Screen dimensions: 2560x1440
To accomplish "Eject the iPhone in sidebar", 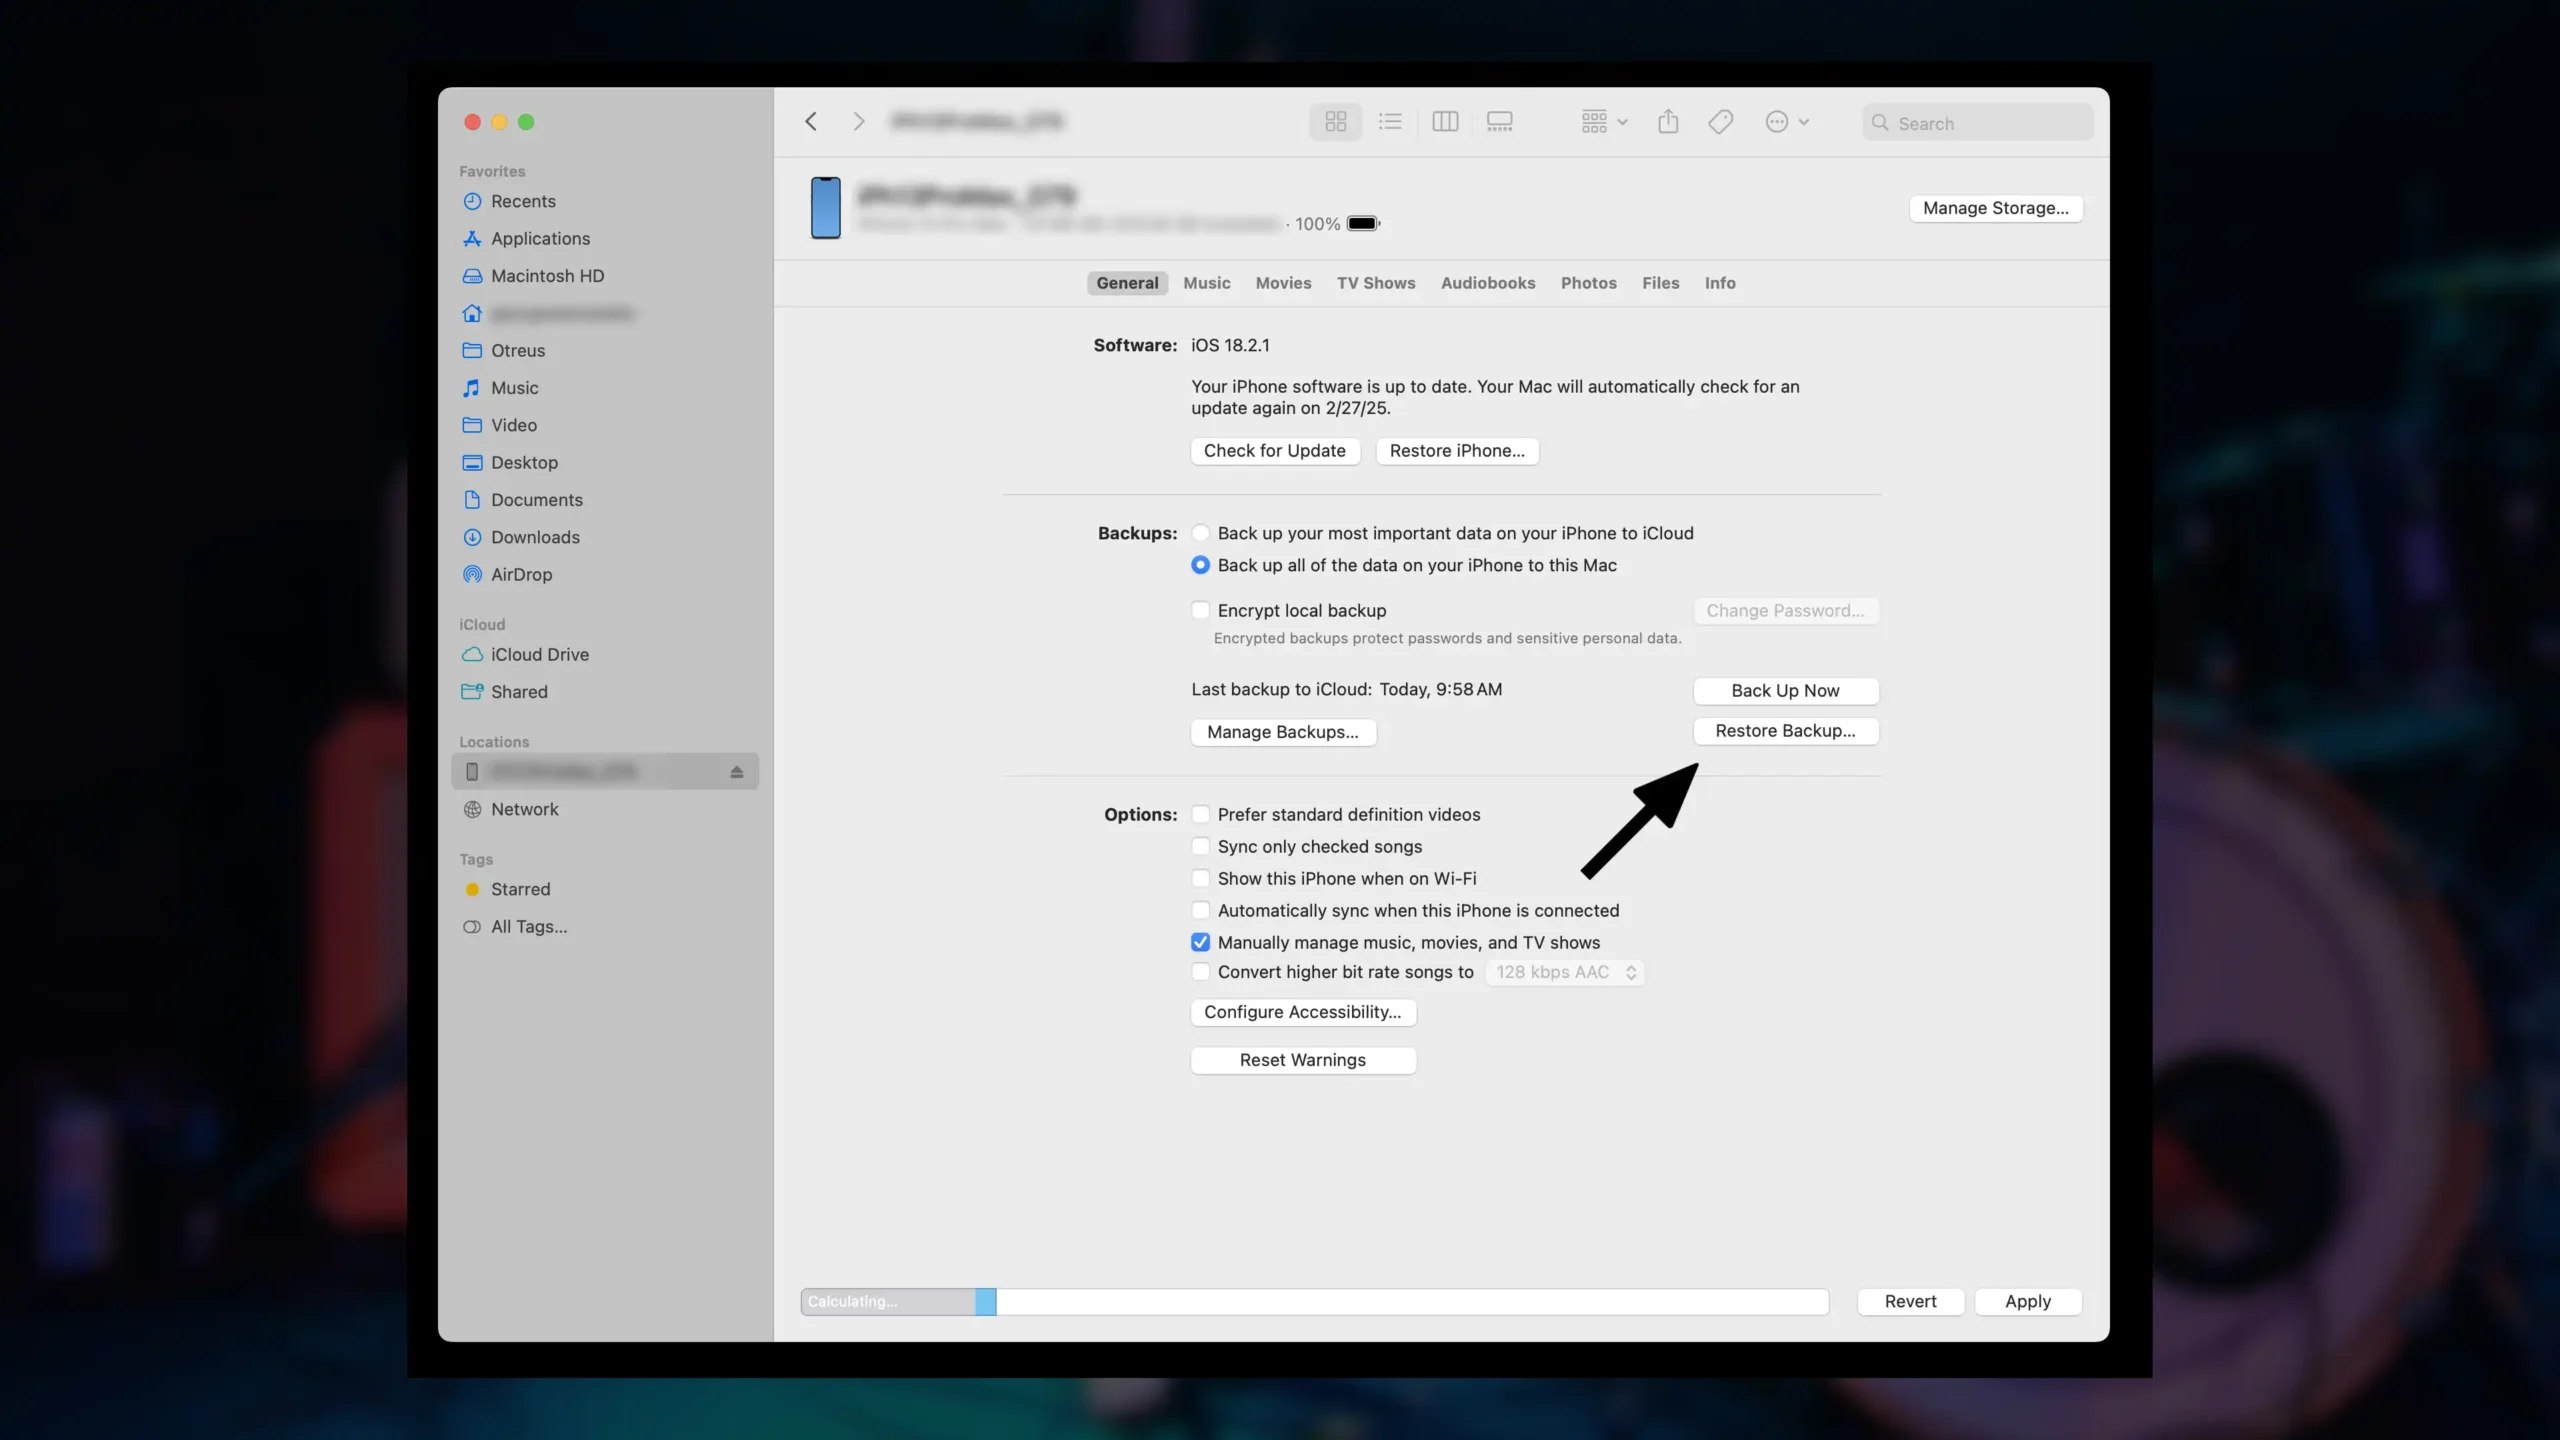I will click(x=737, y=772).
